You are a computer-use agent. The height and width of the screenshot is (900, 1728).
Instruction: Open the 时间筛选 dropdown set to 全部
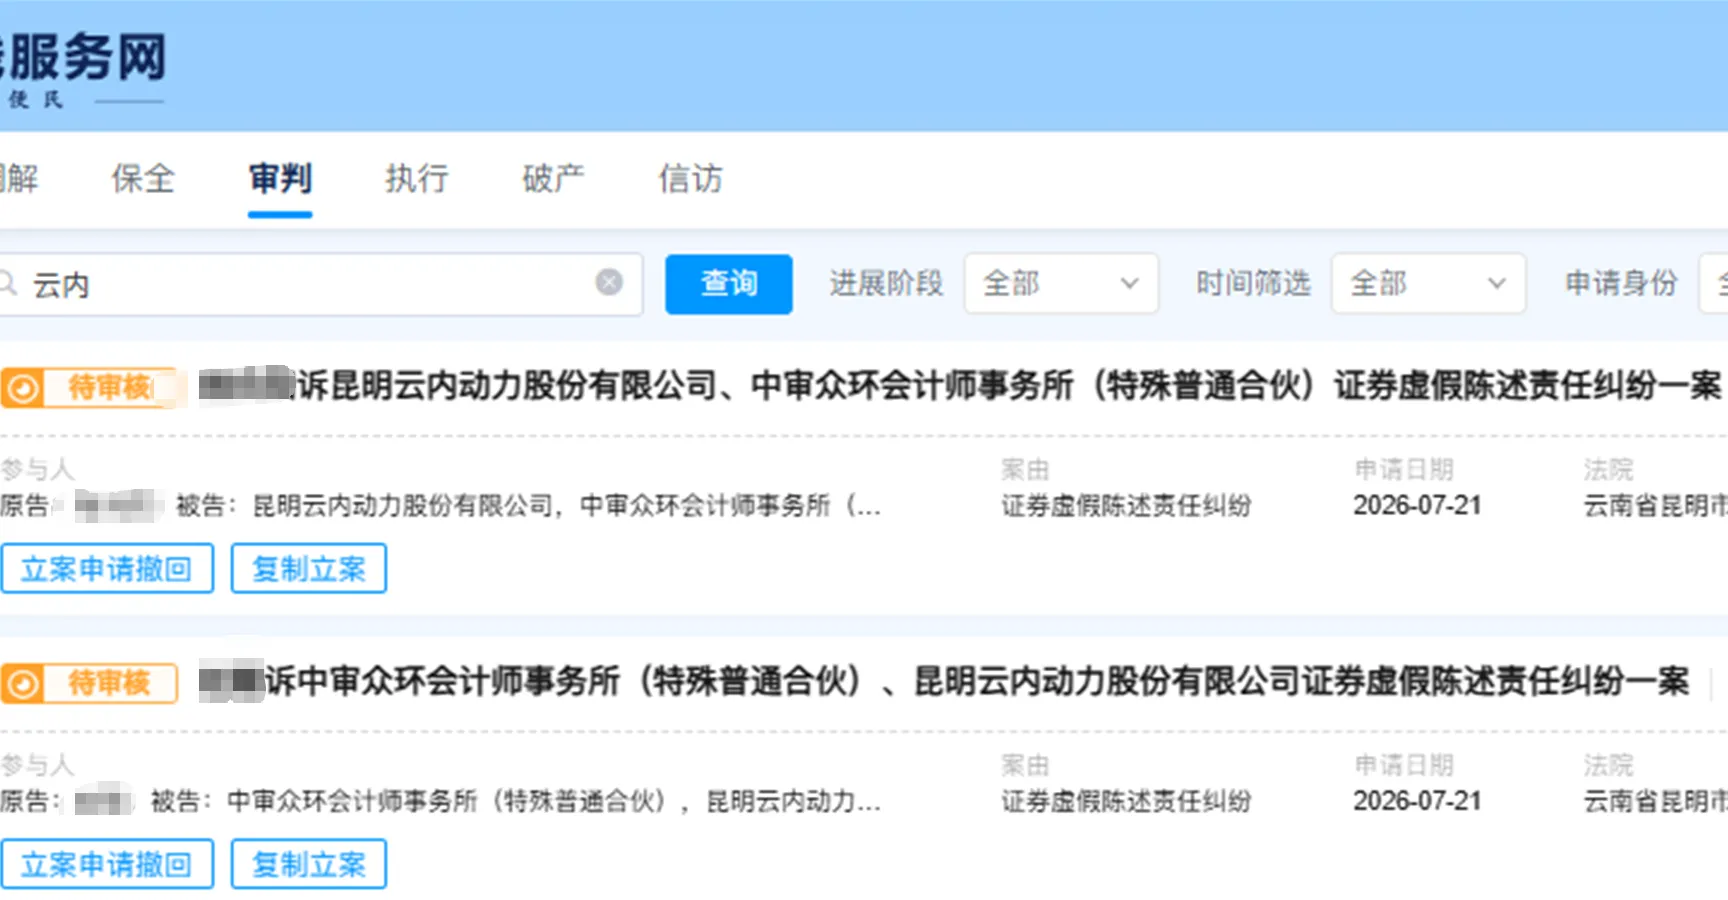tap(1428, 284)
